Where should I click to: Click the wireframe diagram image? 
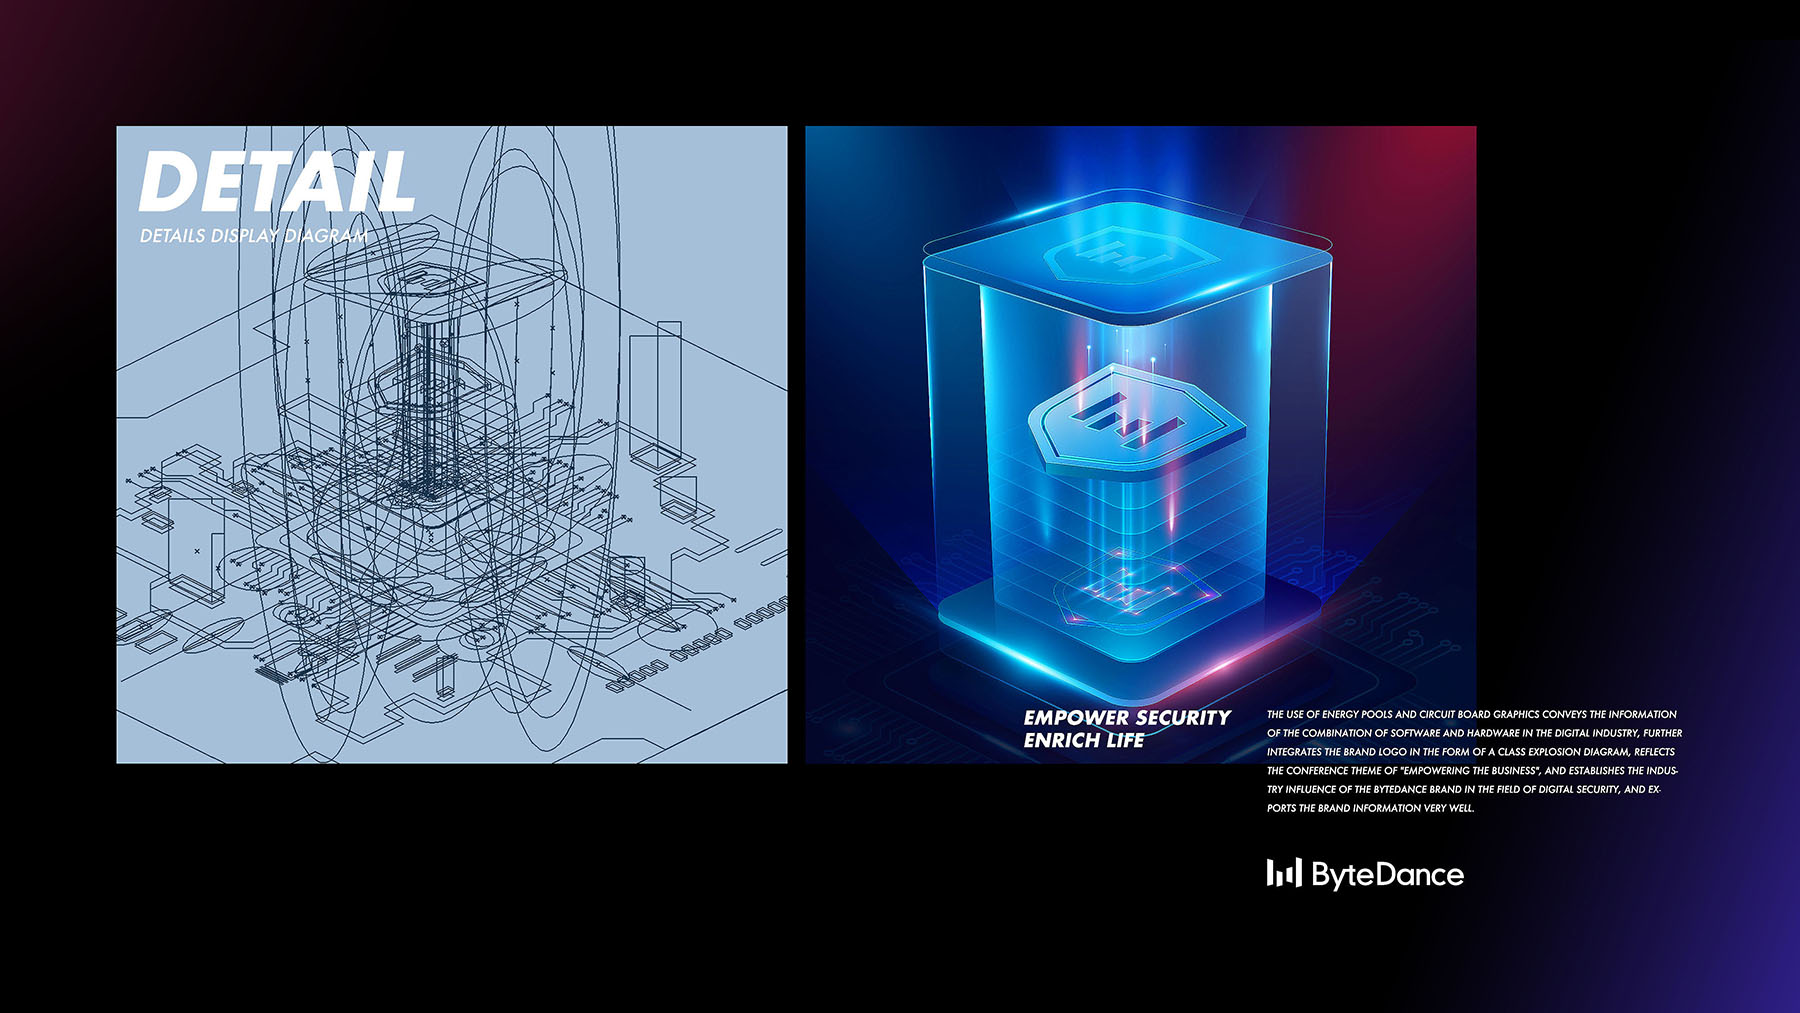[x=452, y=445]
